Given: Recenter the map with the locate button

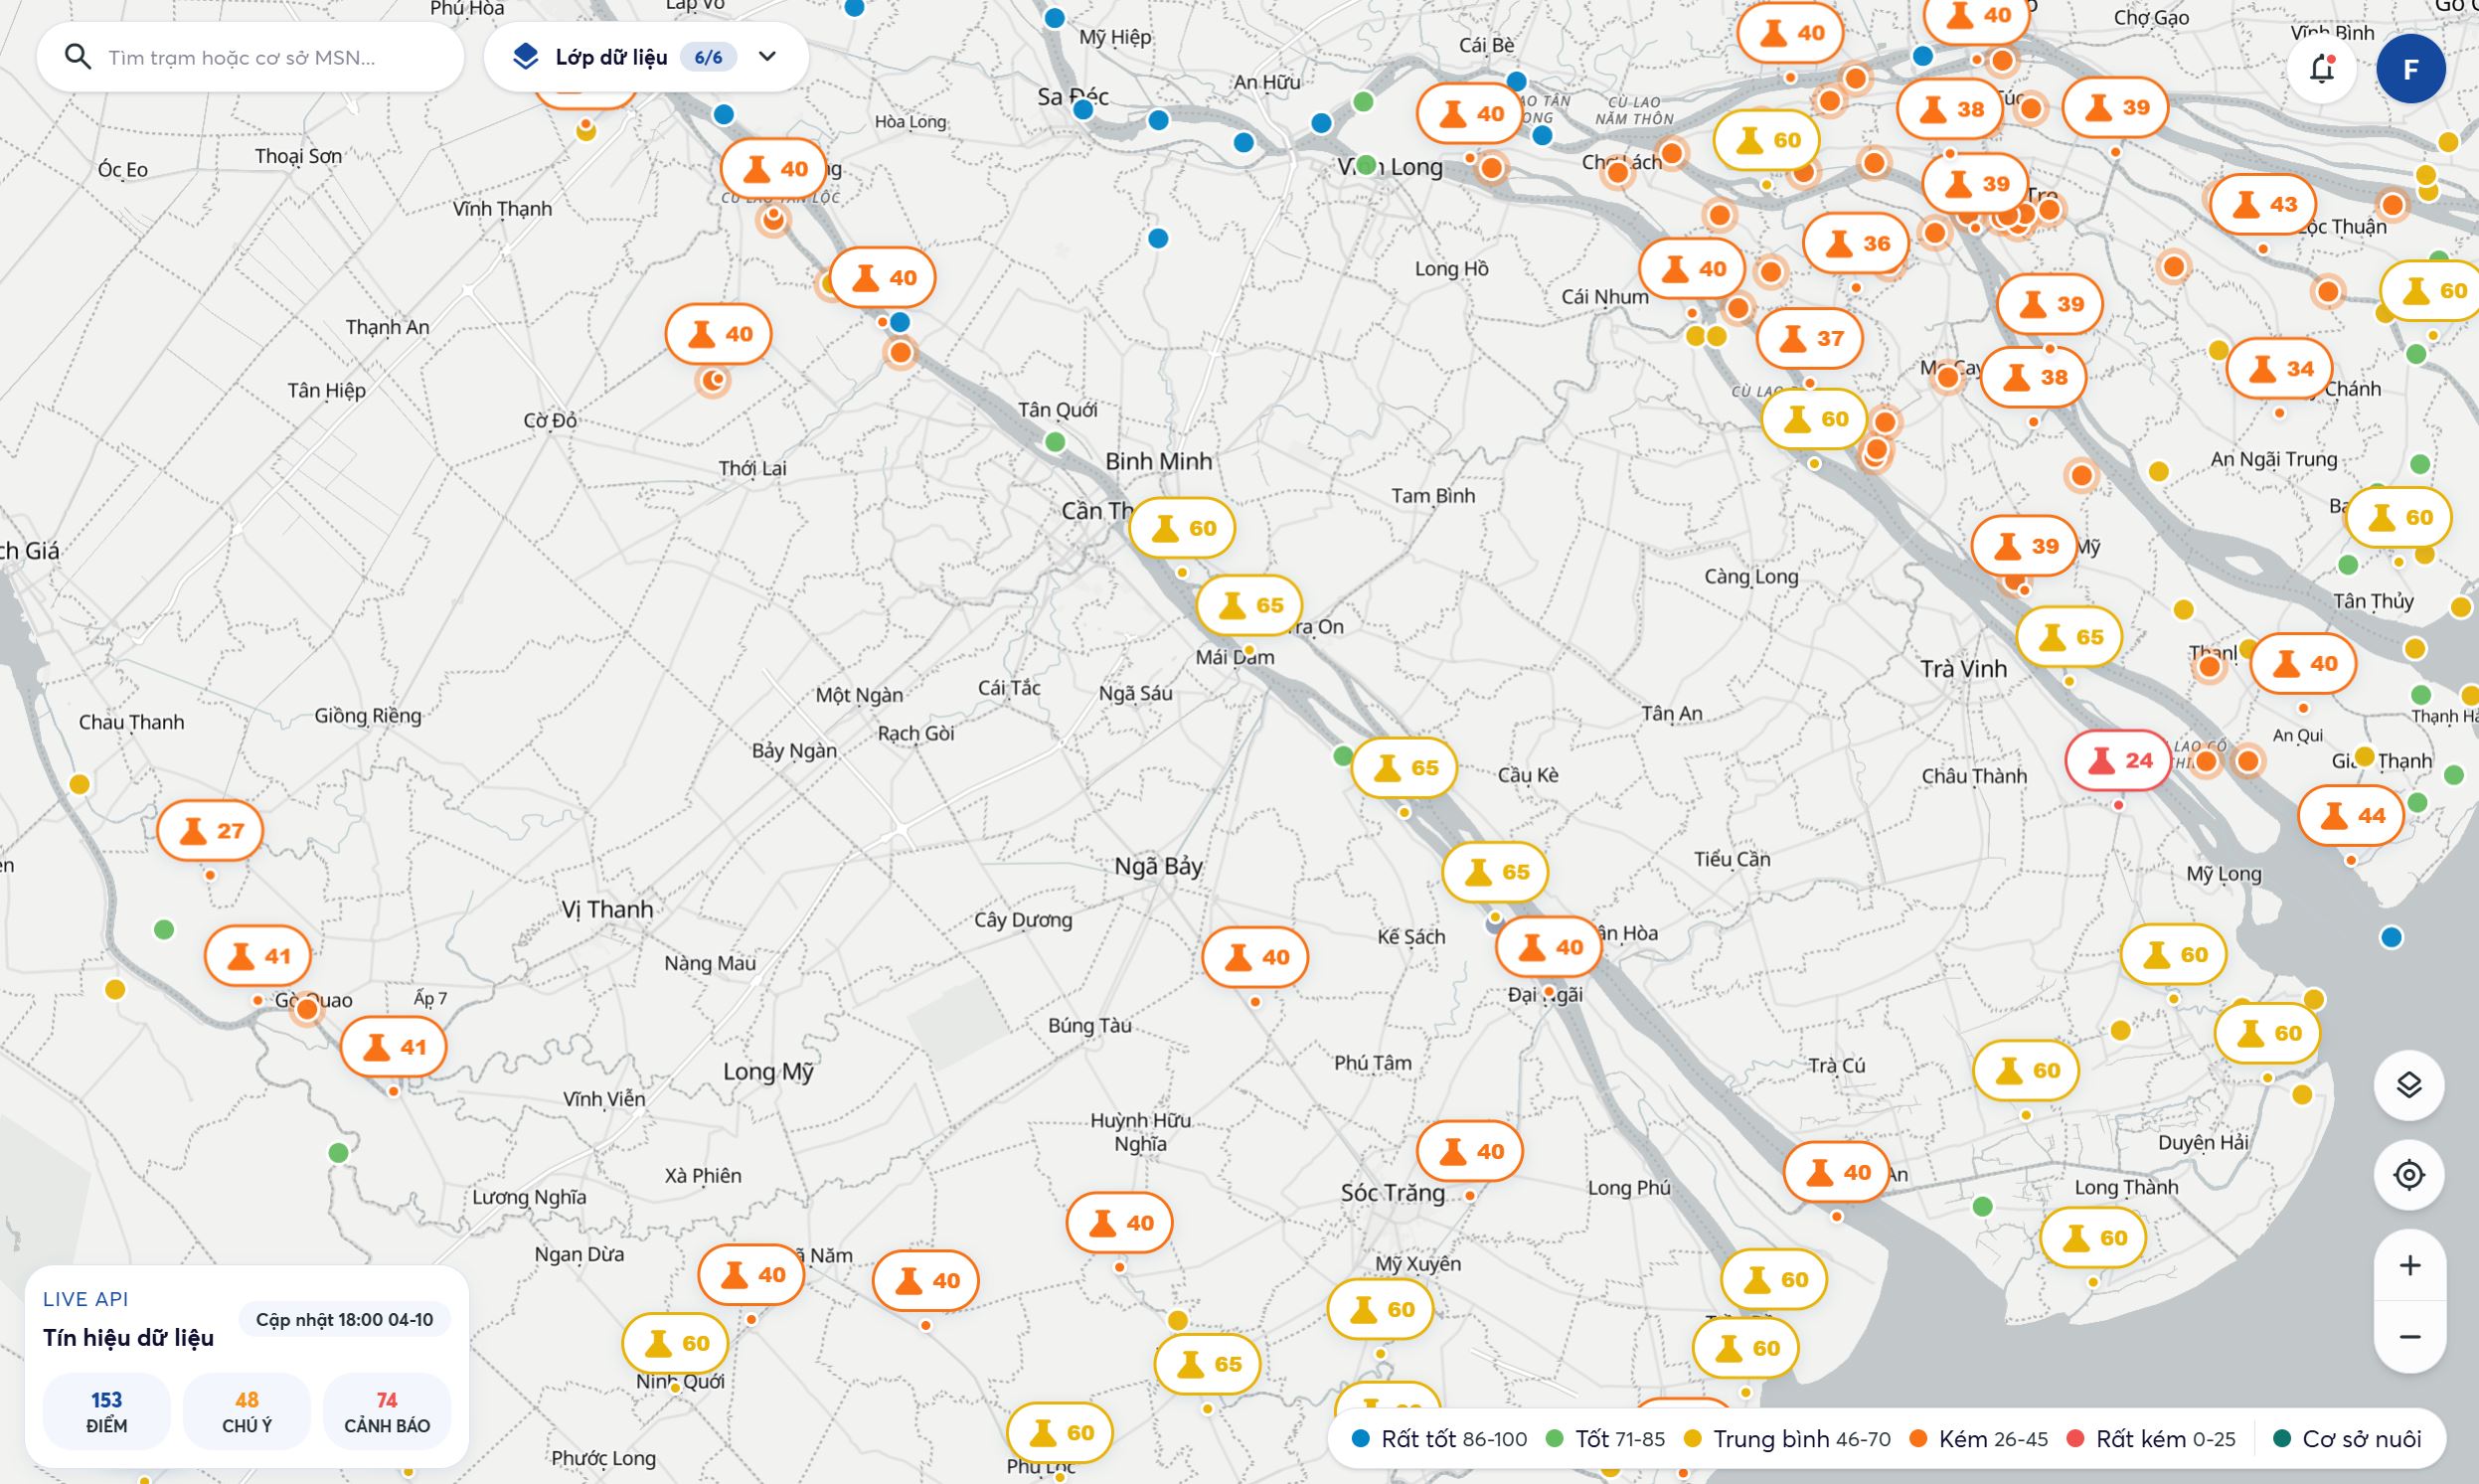Looking at the screenshot, I should (x=2409, y=1174).
